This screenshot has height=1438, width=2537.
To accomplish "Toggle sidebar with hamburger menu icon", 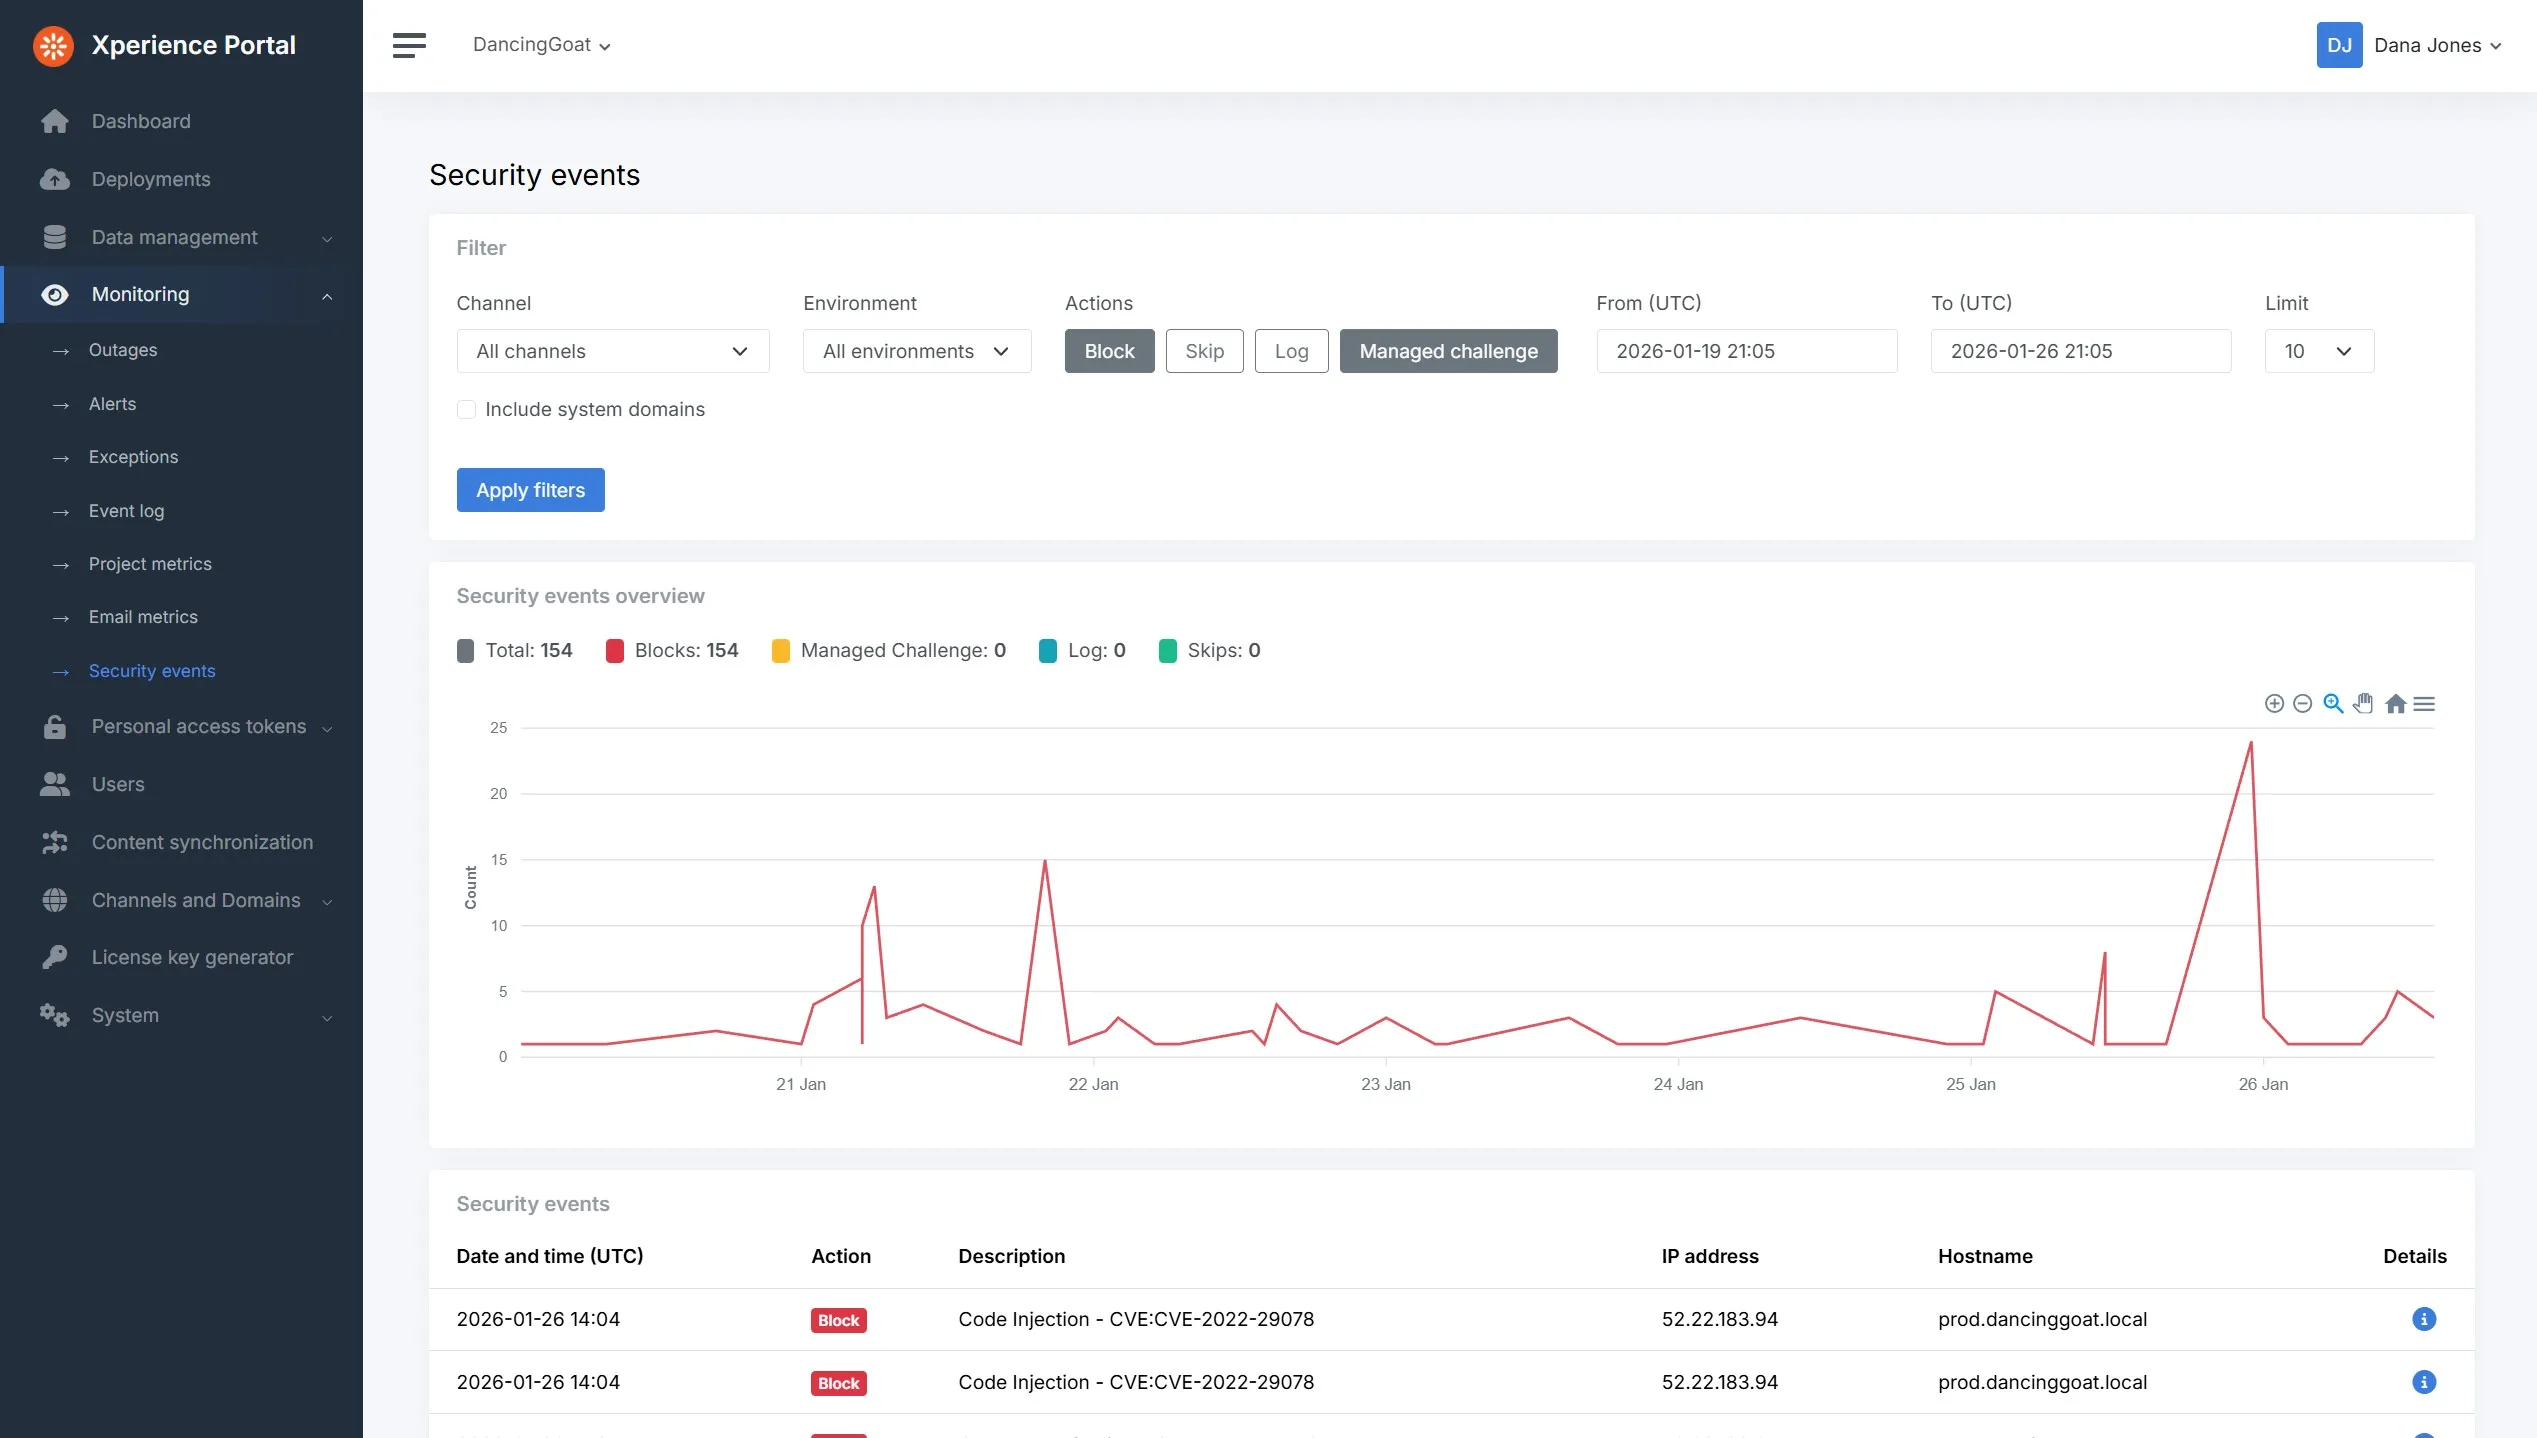I will (x=409, y=45).
